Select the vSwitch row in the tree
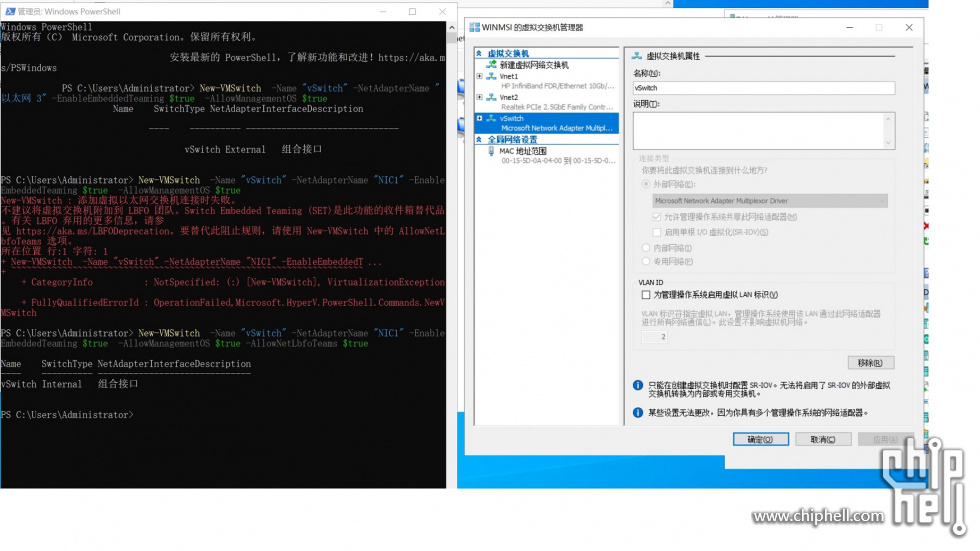 click(548, 123)
